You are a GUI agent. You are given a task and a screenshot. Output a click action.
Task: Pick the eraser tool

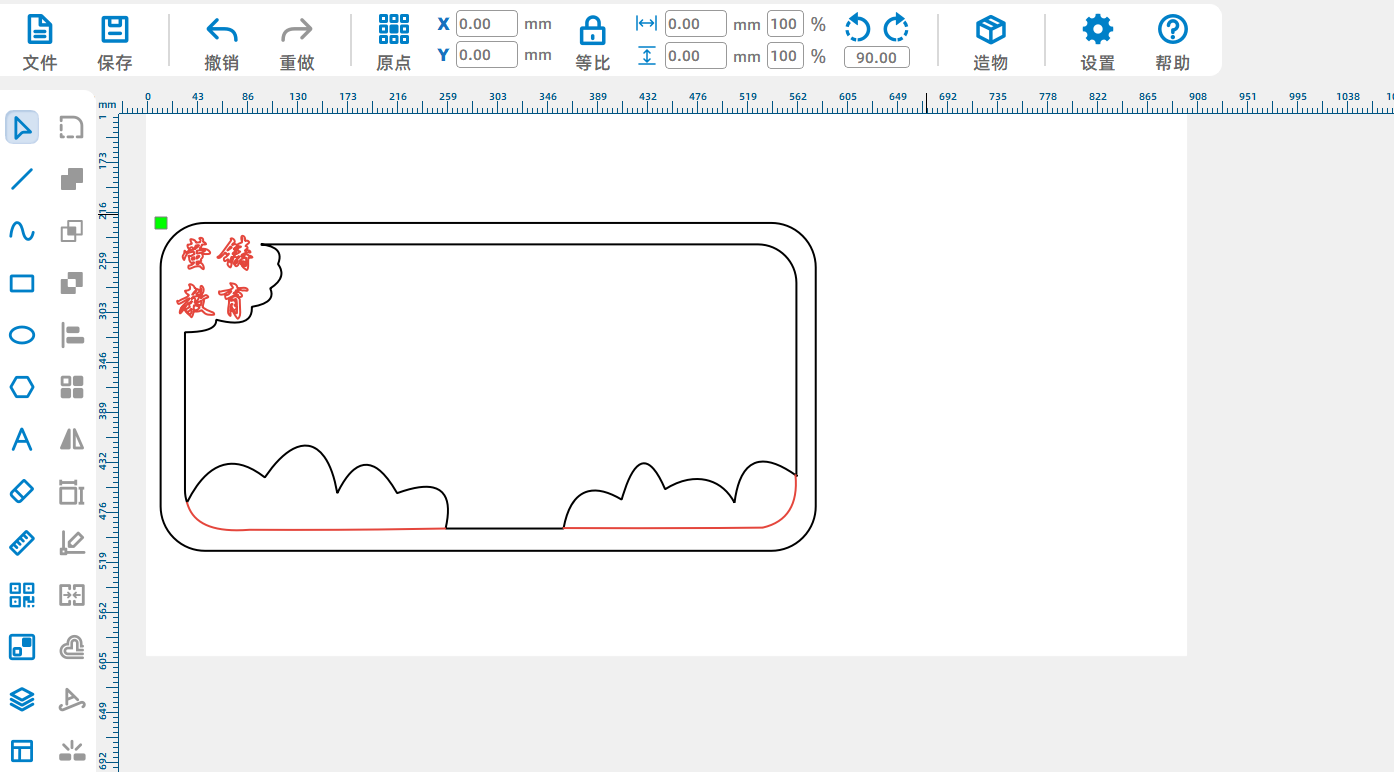click(22, 491)
